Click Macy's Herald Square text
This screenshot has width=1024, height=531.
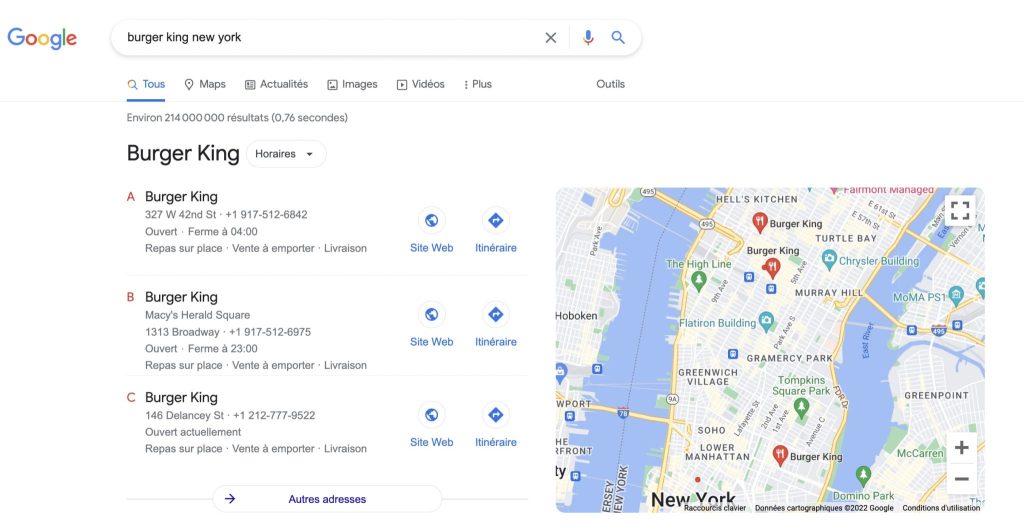(197, 315)
